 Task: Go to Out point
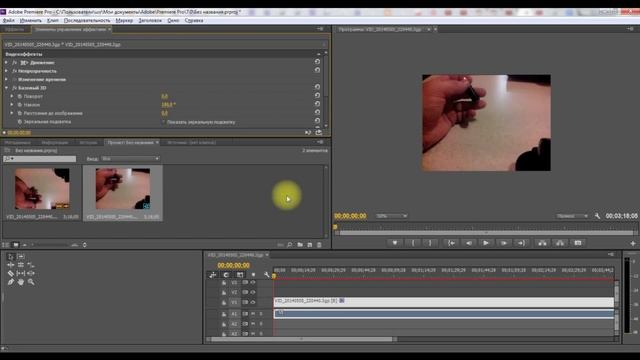(521, 243)
